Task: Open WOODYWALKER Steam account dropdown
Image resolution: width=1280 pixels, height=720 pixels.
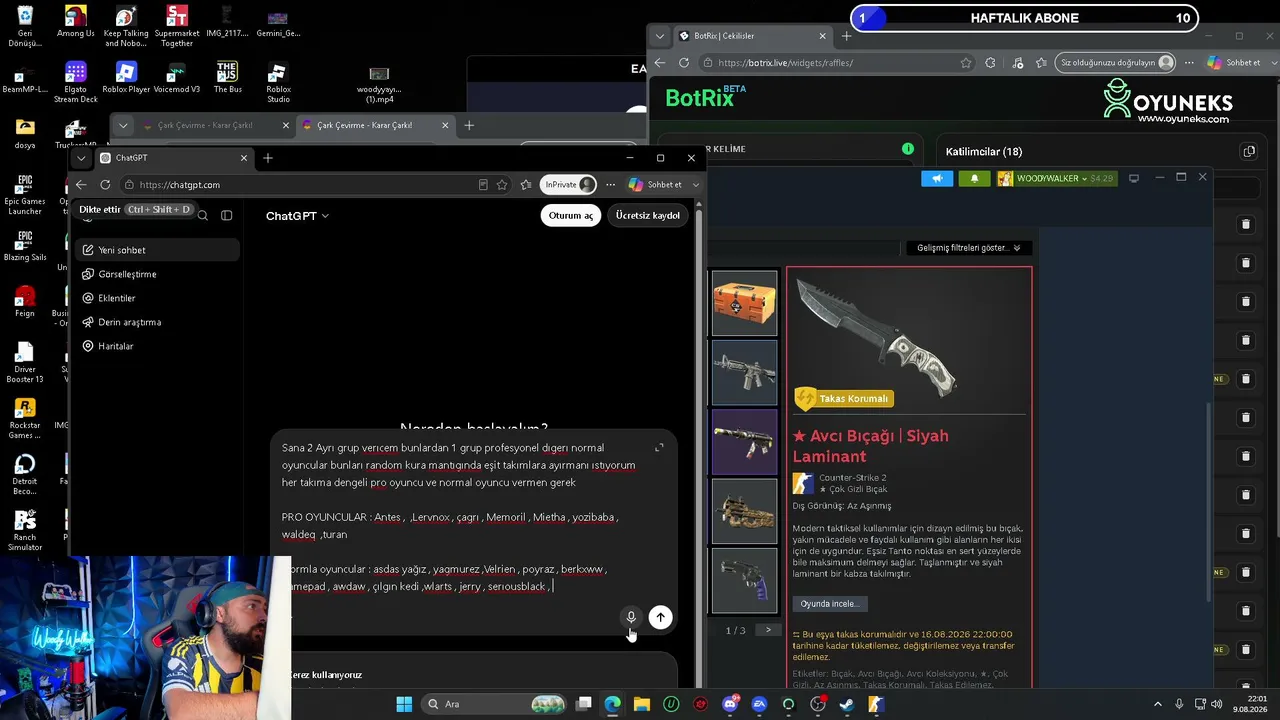Action: point(1055,178)
